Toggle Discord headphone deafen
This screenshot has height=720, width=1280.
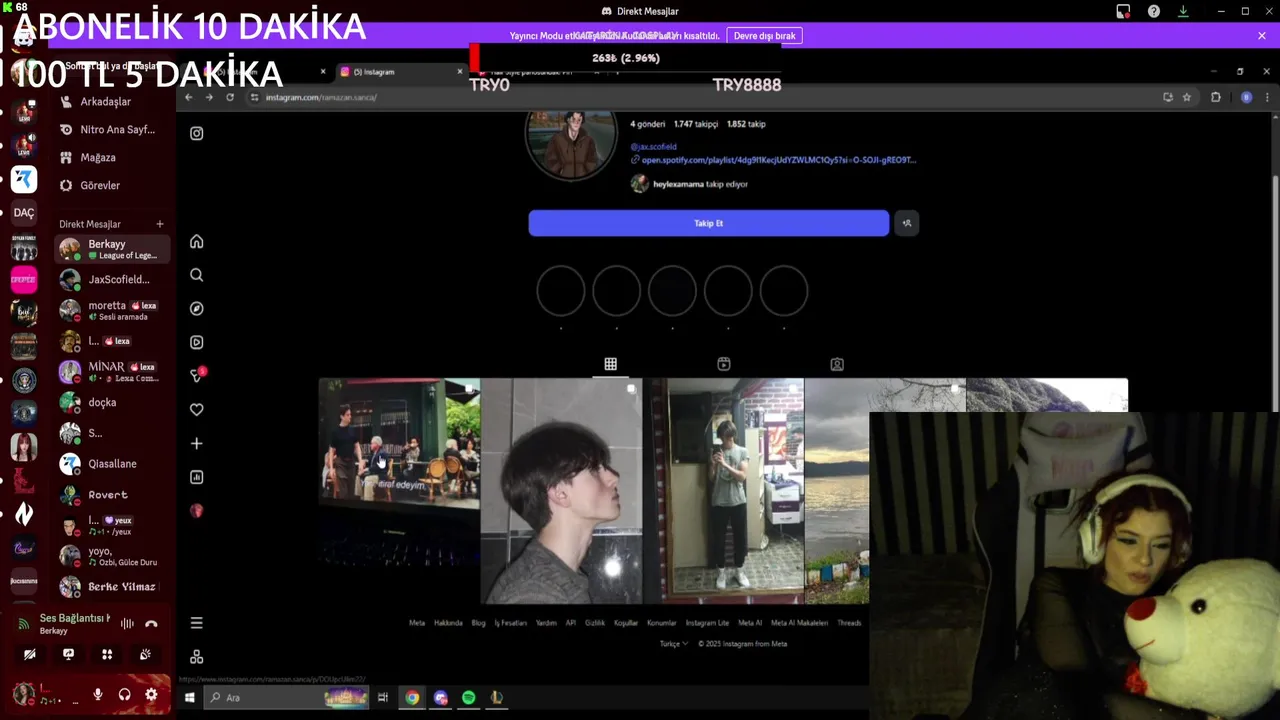tap(124, 694)
